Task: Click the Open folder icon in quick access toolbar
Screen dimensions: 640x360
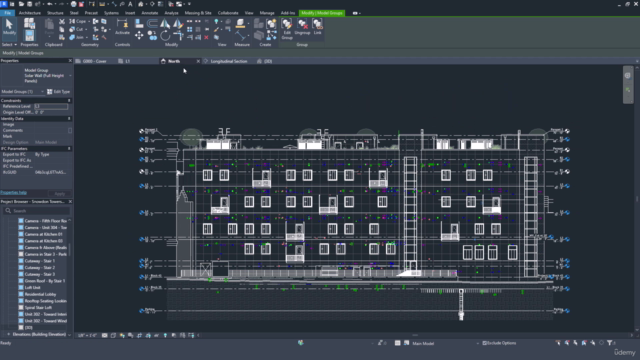Action: pyautogui.click(x=21, y=4)
